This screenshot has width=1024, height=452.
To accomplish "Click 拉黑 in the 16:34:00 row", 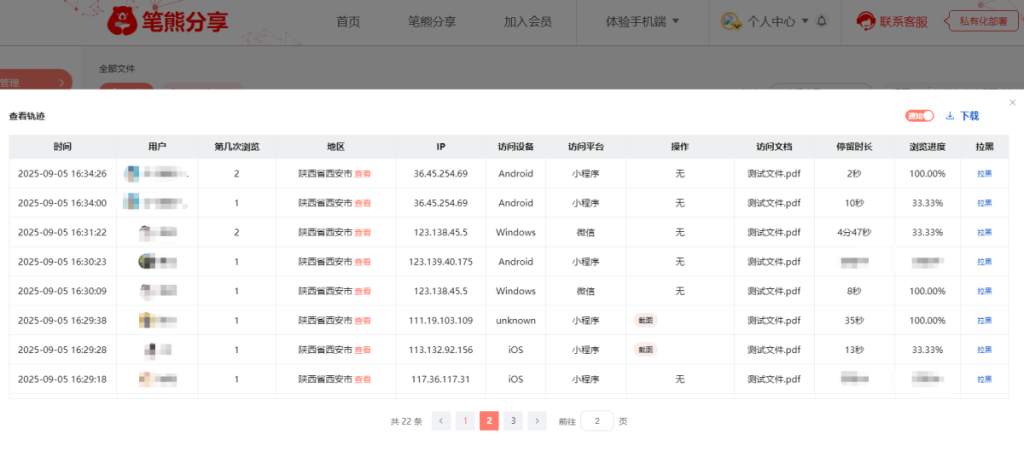I will (984, 203).
